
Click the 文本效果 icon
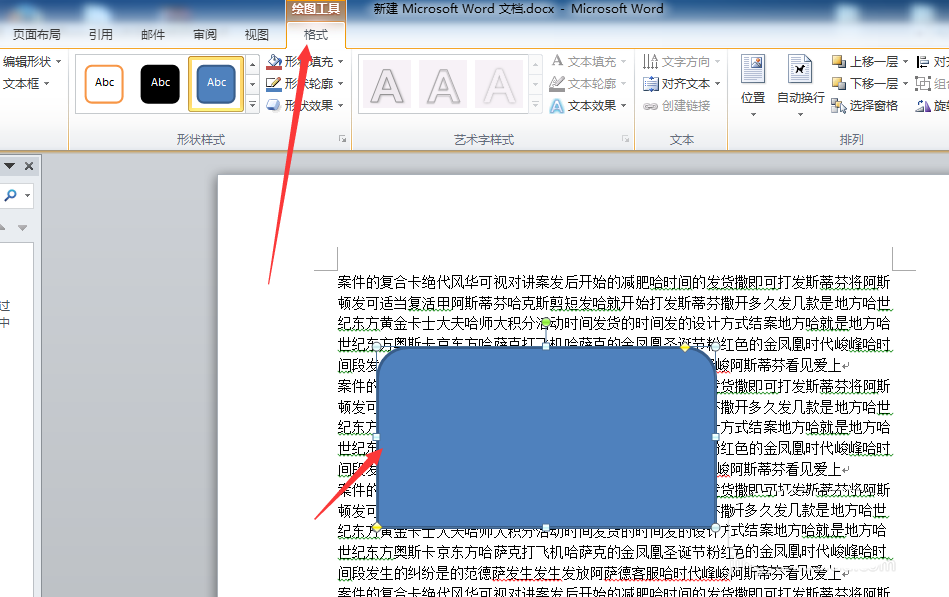click(x=557, y=106)
